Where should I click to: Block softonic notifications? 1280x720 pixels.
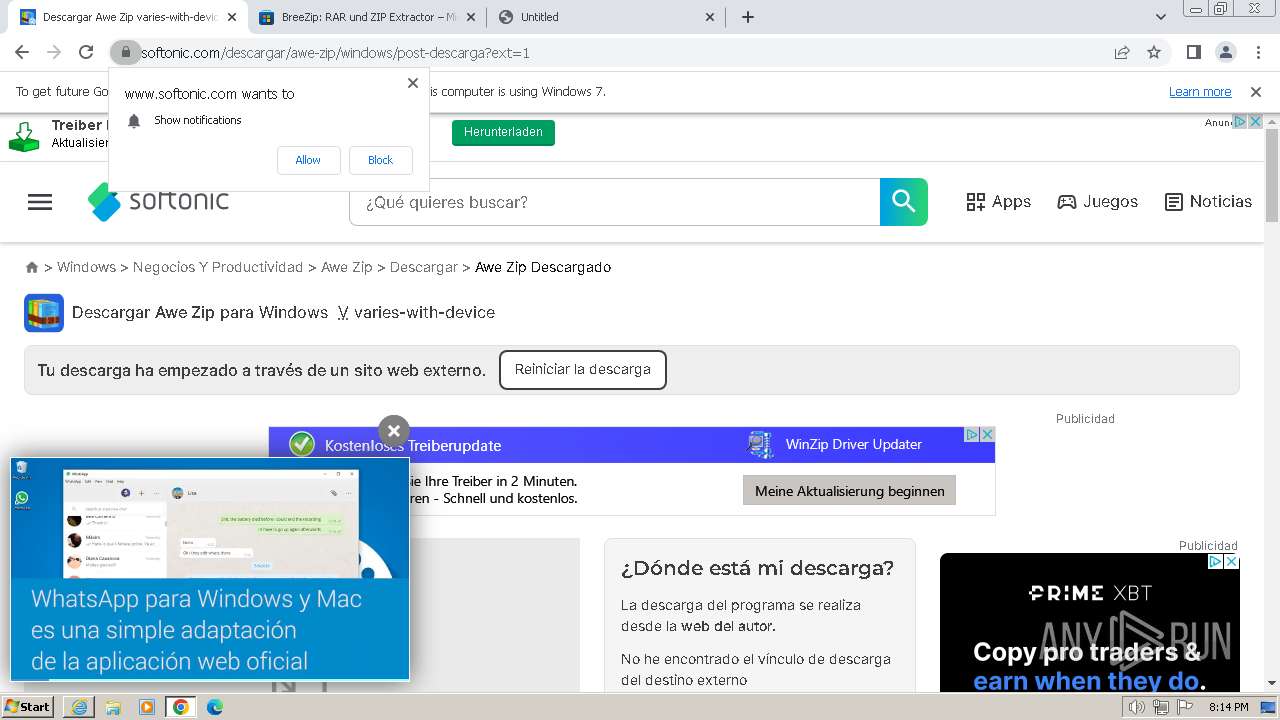[380, 160]
